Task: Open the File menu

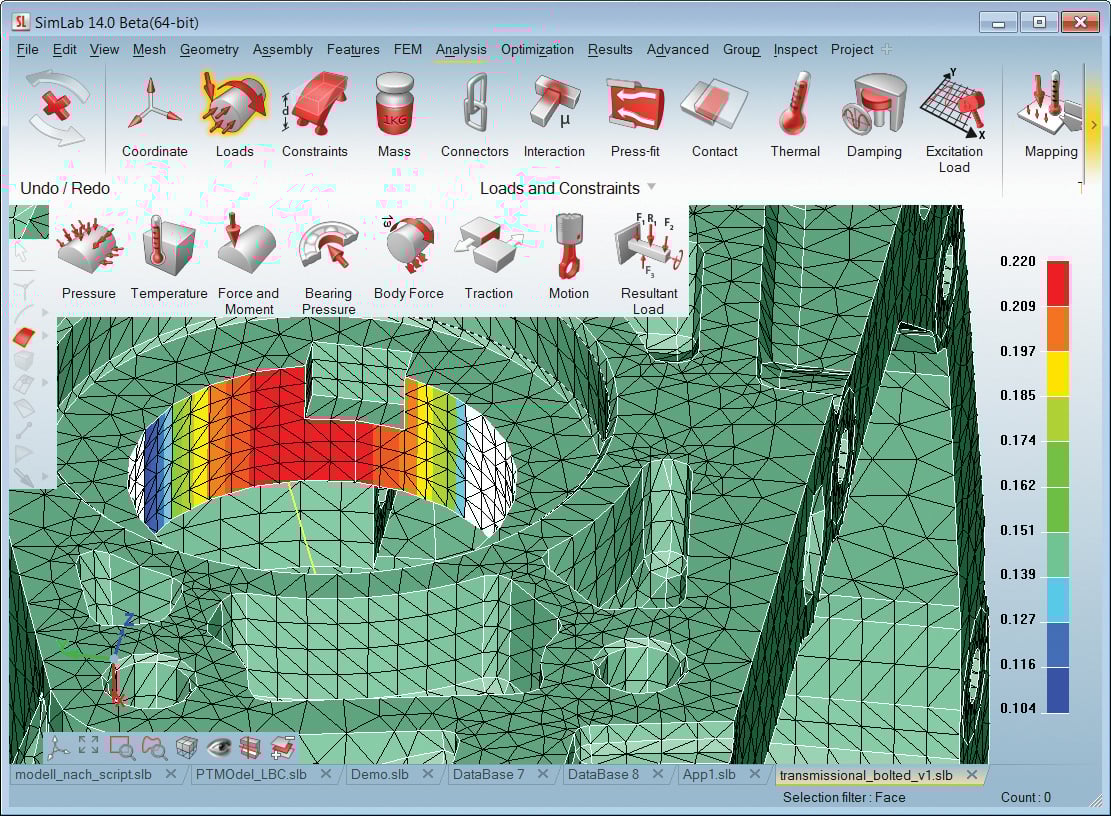Action: pyautogui.click(x=28, y=50)
